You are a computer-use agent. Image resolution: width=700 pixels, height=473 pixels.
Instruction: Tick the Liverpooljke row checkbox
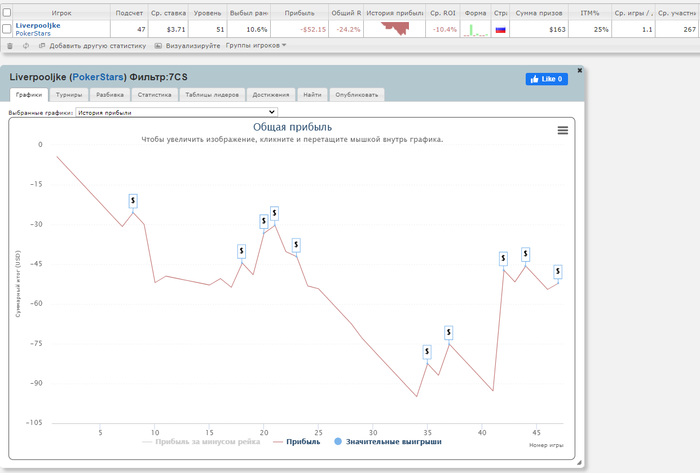[x=7, y=29]
